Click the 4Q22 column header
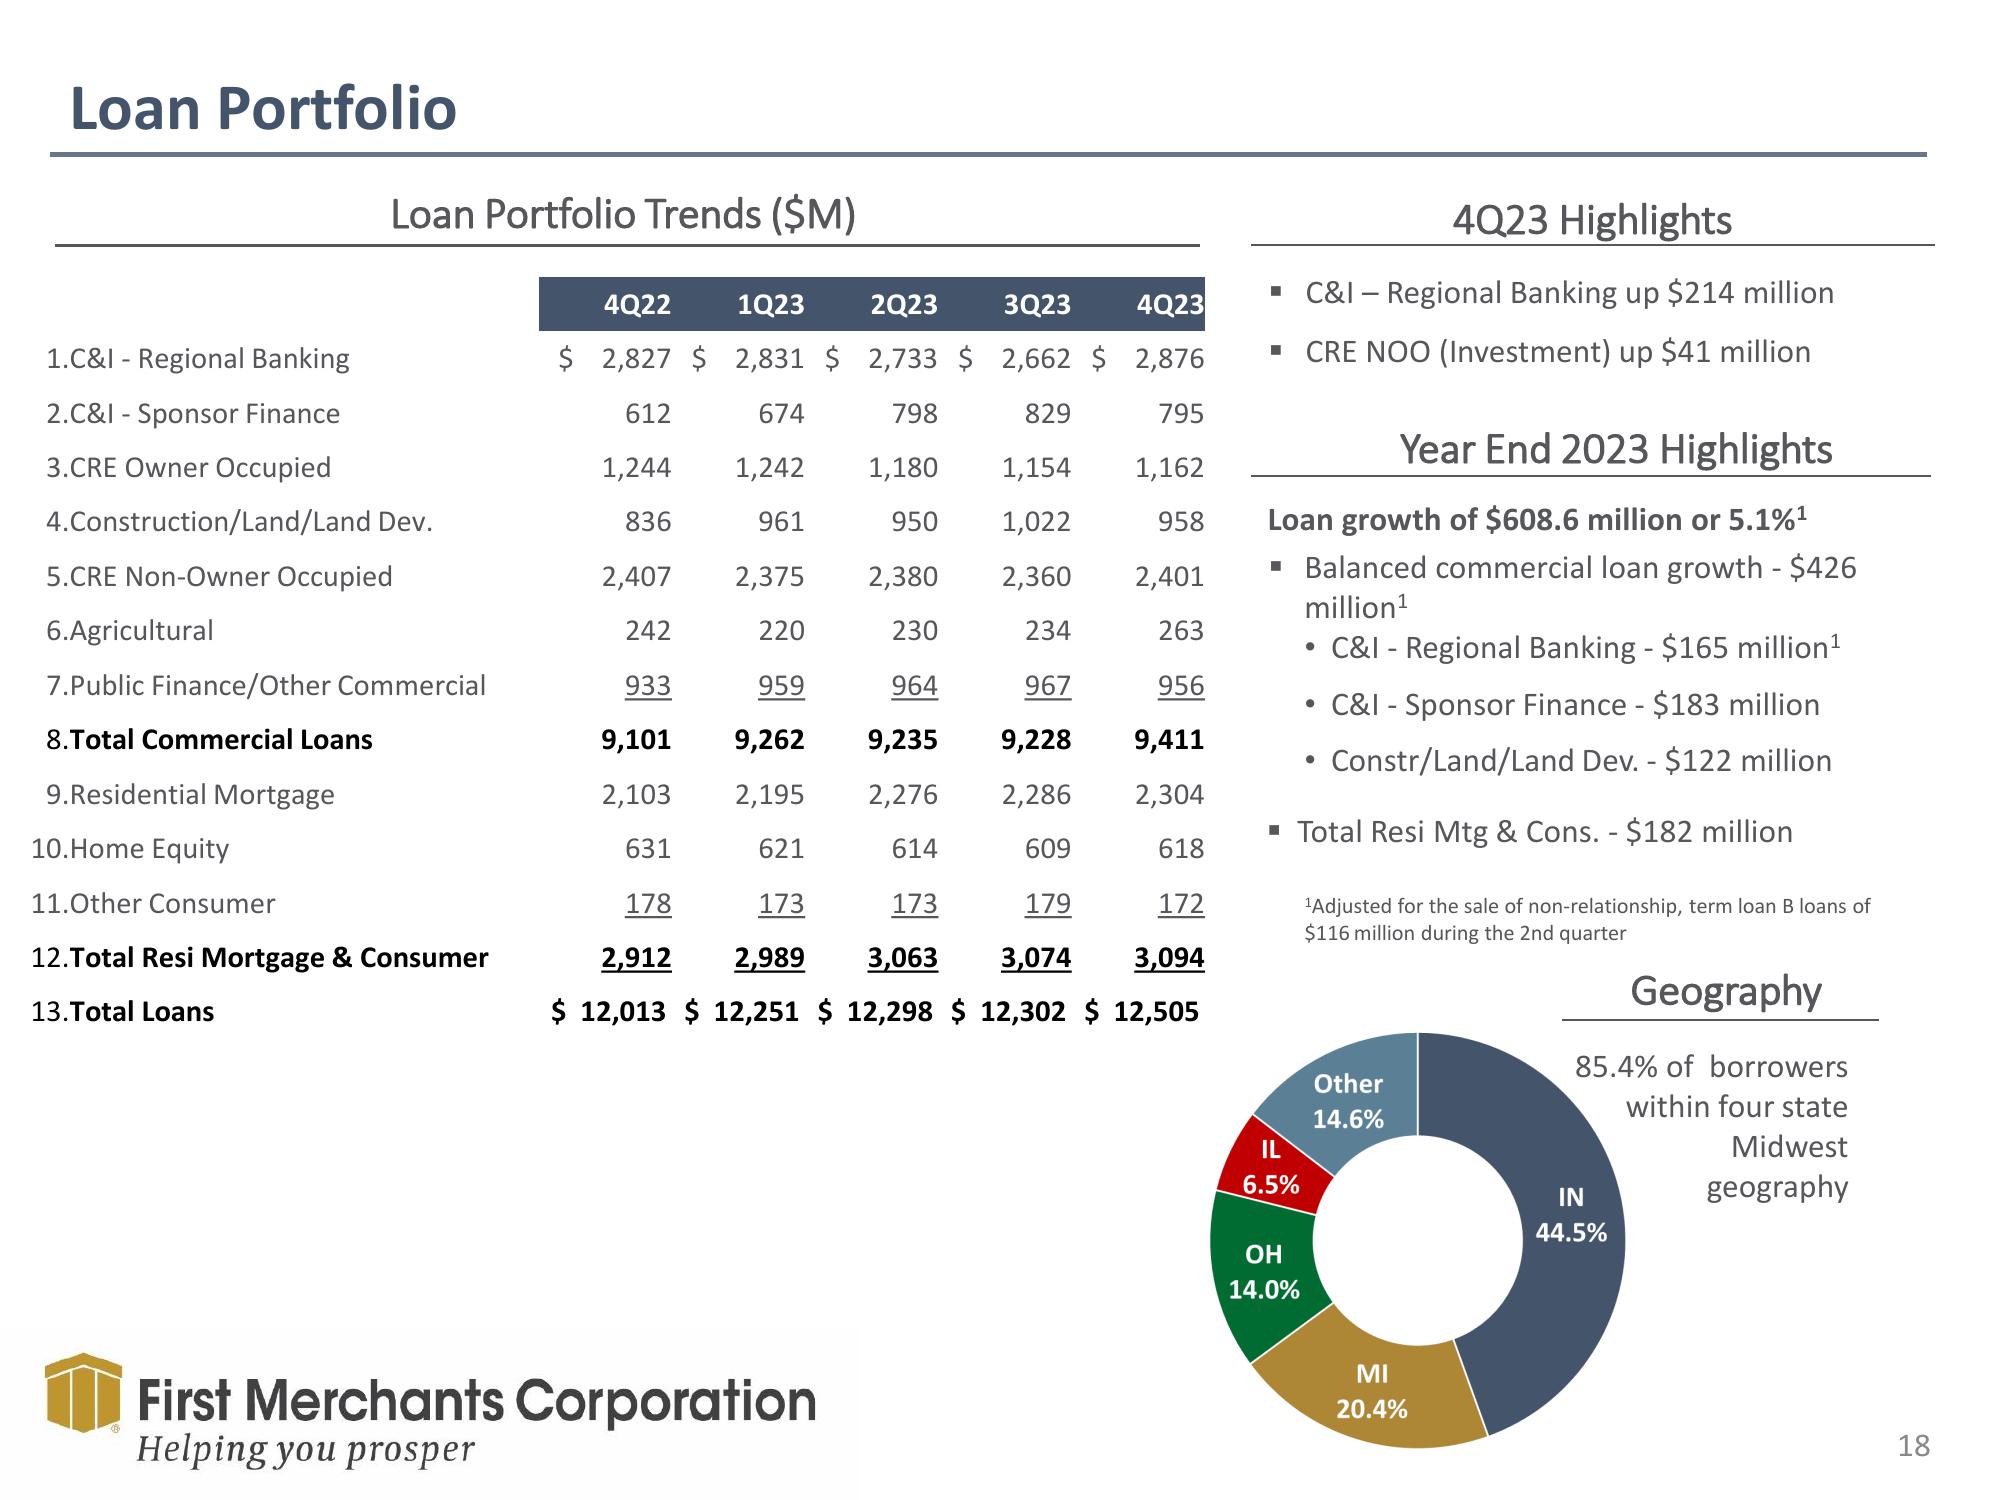2000x1500 pixels. pos(637,304)
